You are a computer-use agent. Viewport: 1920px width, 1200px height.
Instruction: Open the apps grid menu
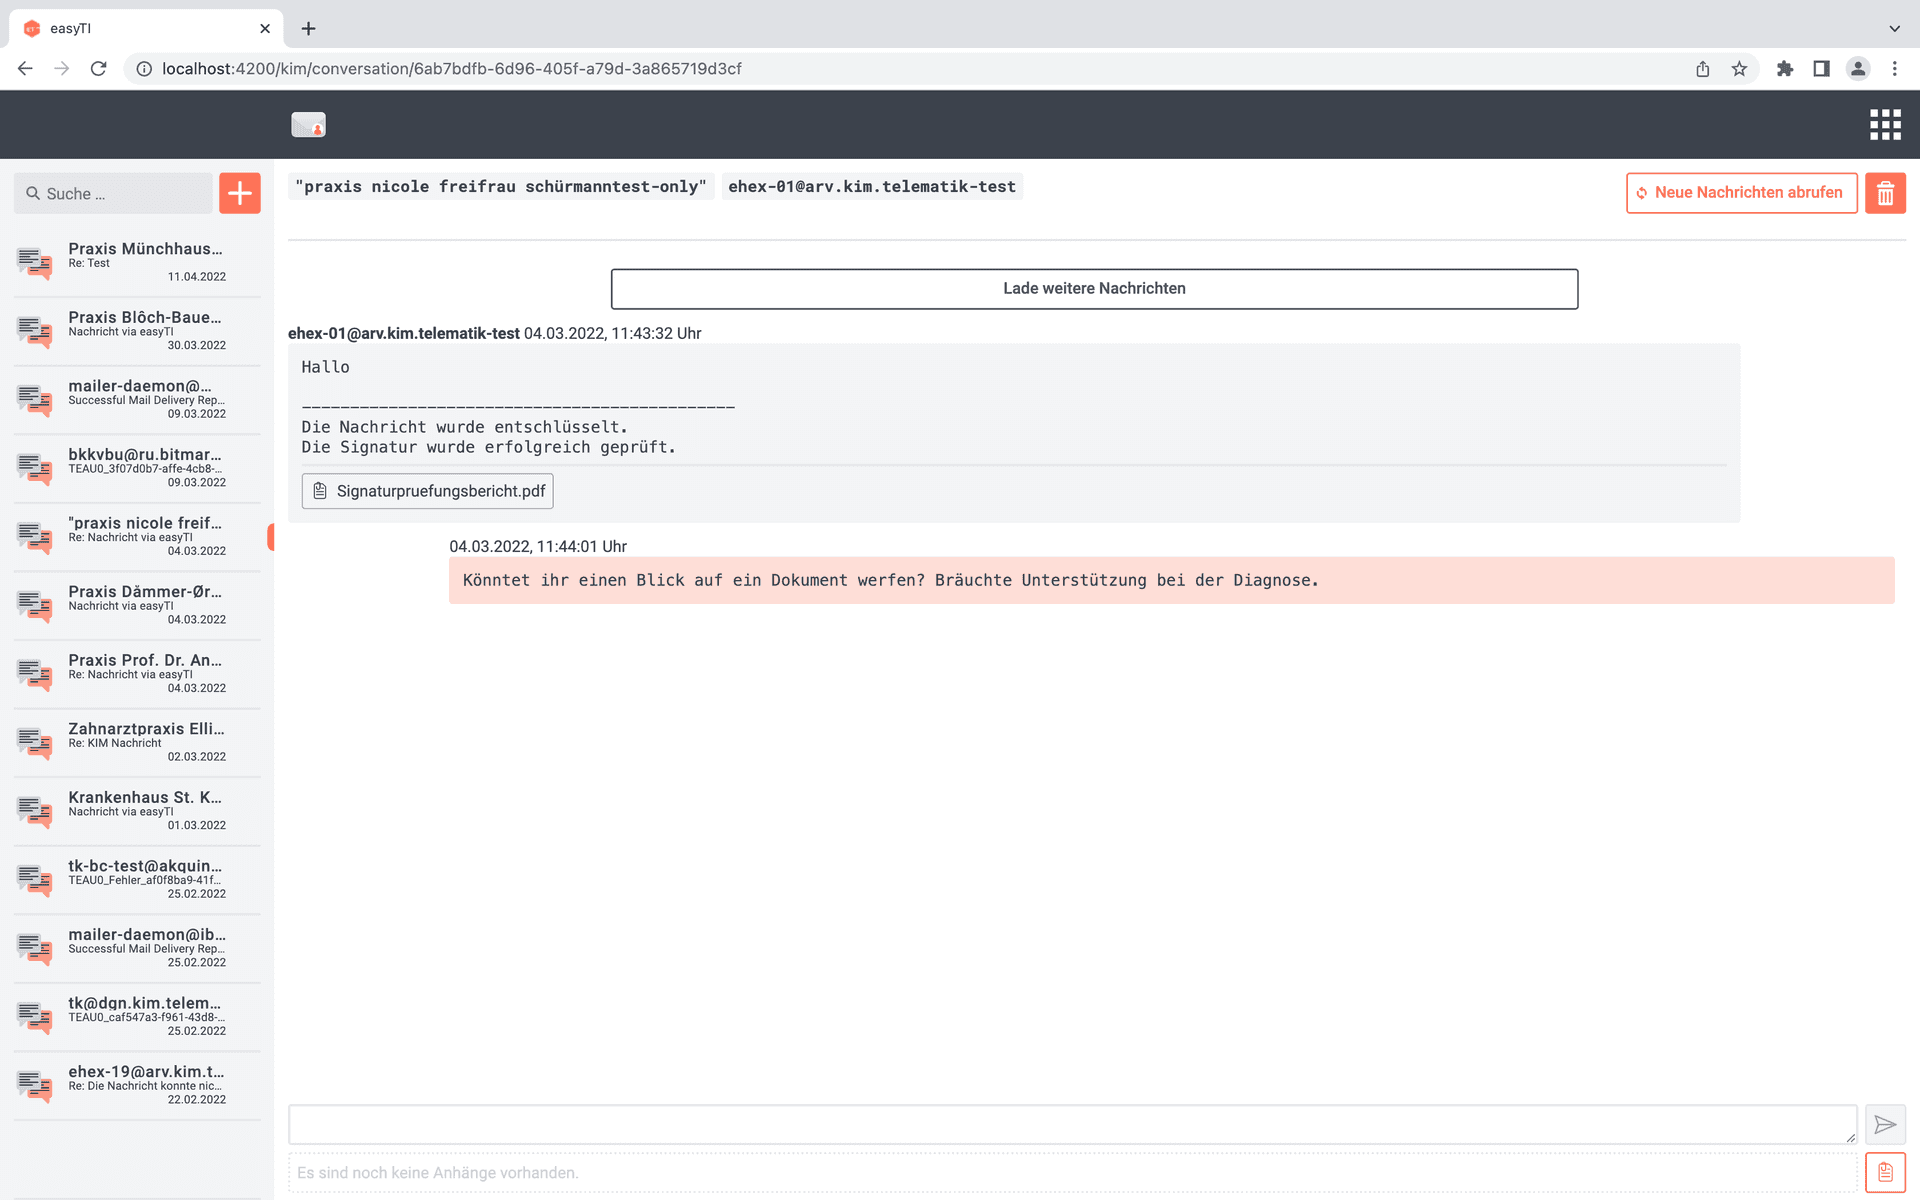(x=1885, y=125)
